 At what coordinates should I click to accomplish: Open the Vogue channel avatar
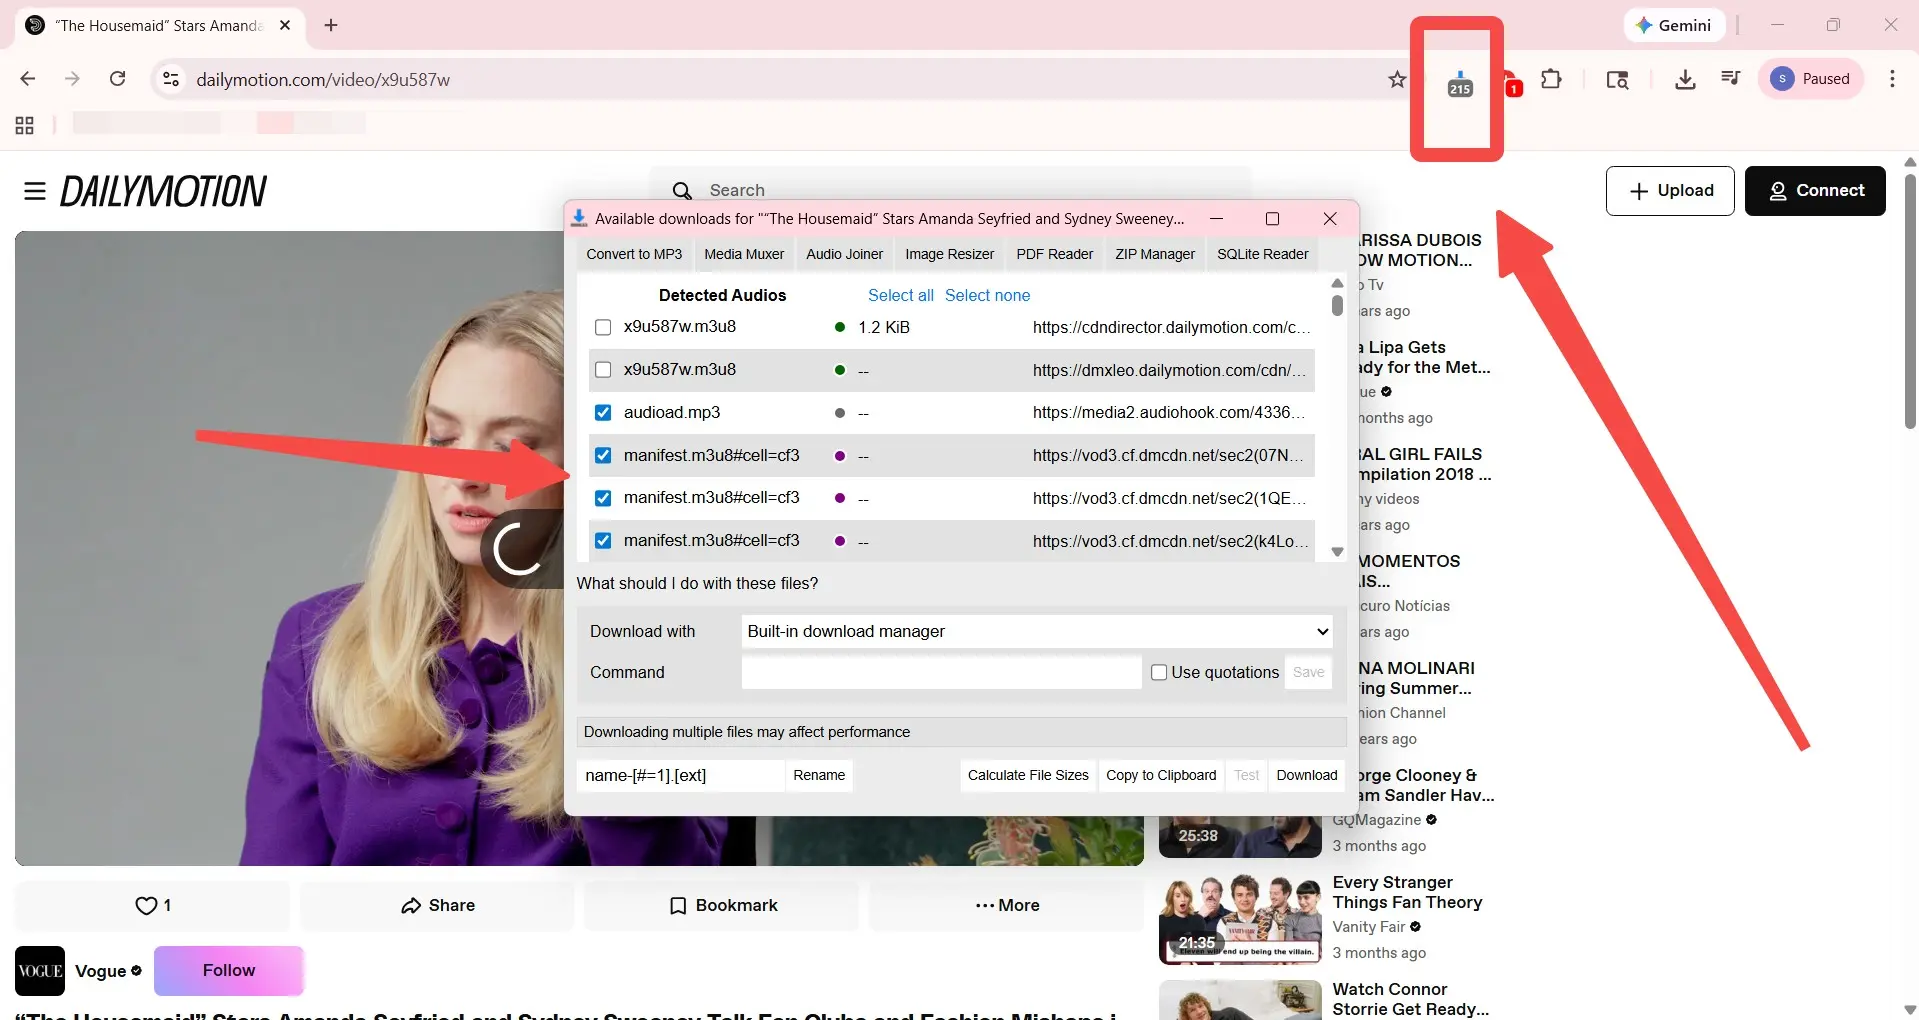40,971
